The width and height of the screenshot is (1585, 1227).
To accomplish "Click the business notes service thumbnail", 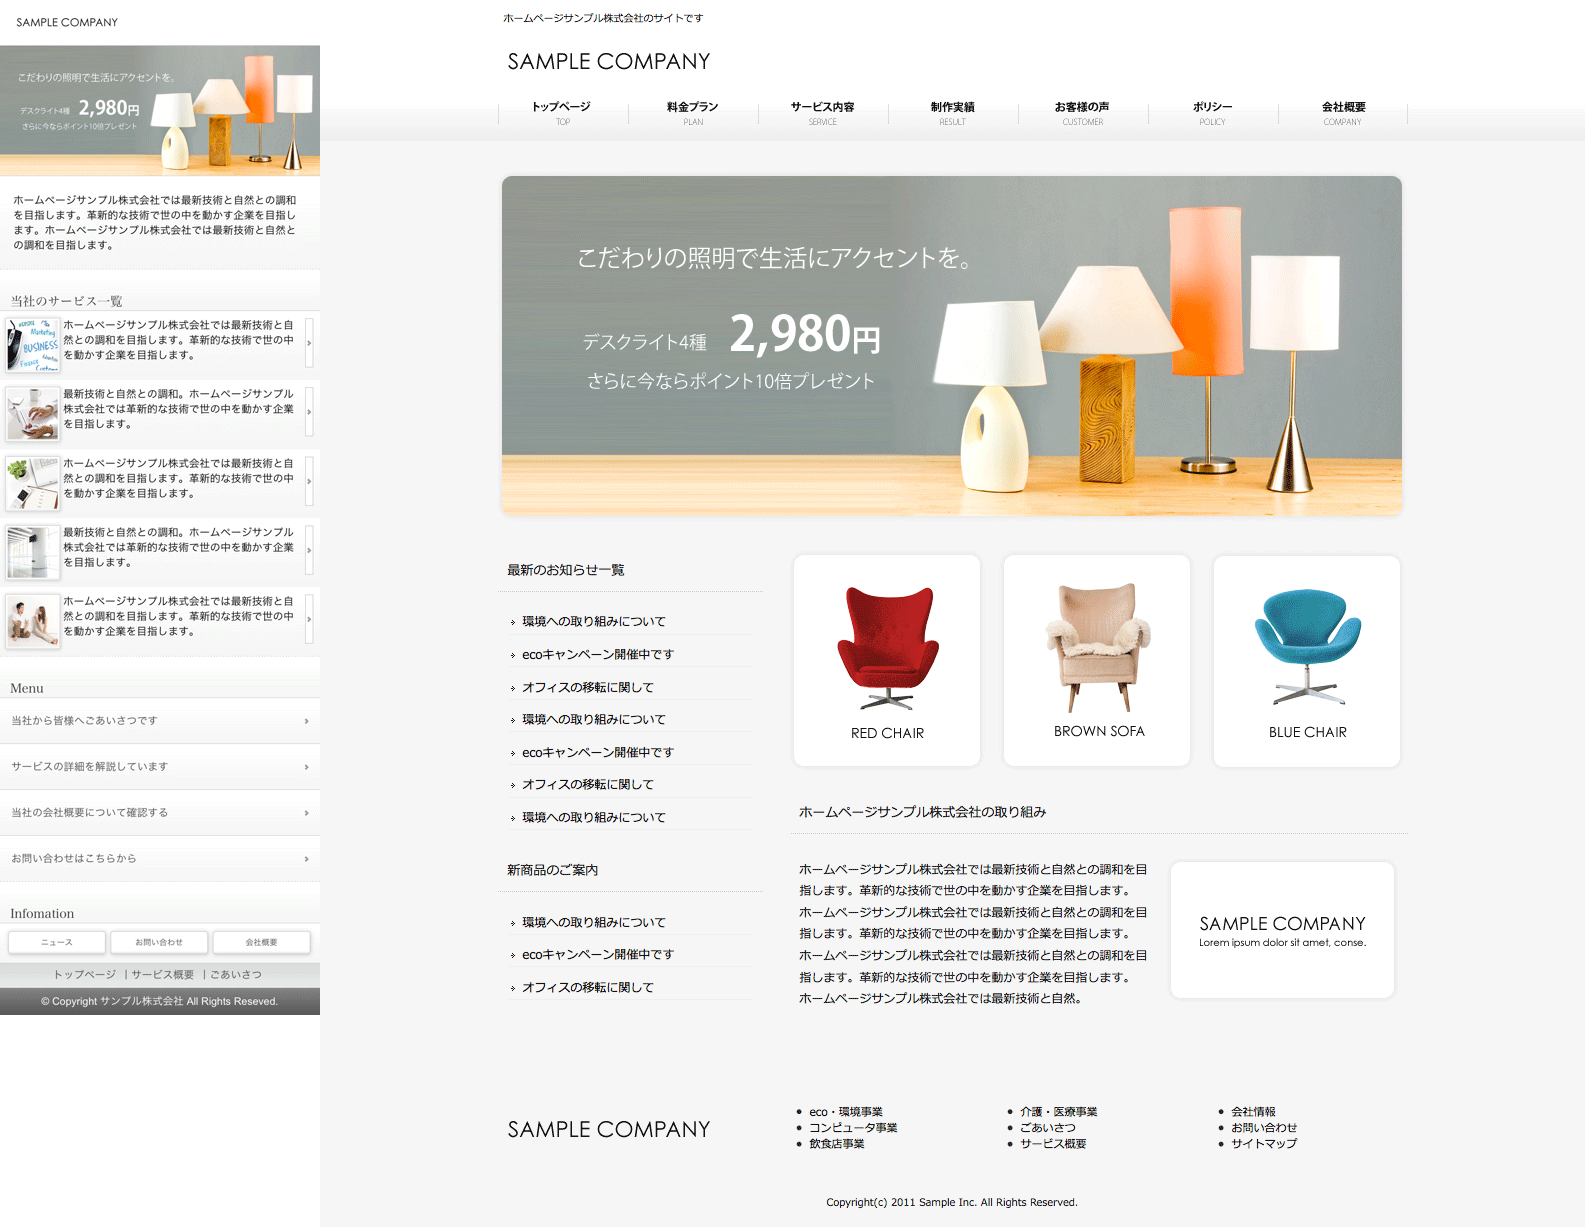I will [32, 344].
